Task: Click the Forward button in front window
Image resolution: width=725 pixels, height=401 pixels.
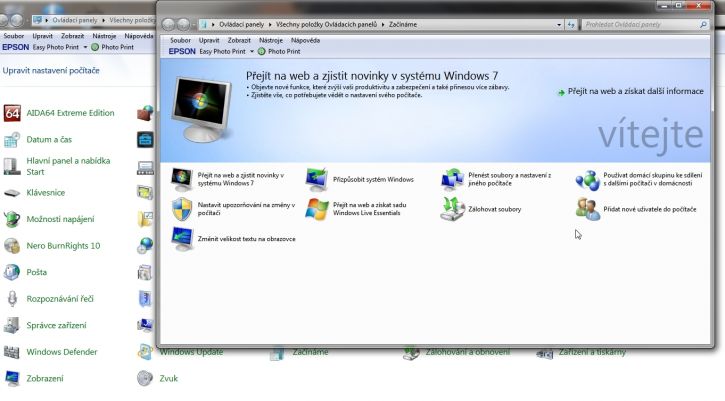Action: click(x=183, y=25)
